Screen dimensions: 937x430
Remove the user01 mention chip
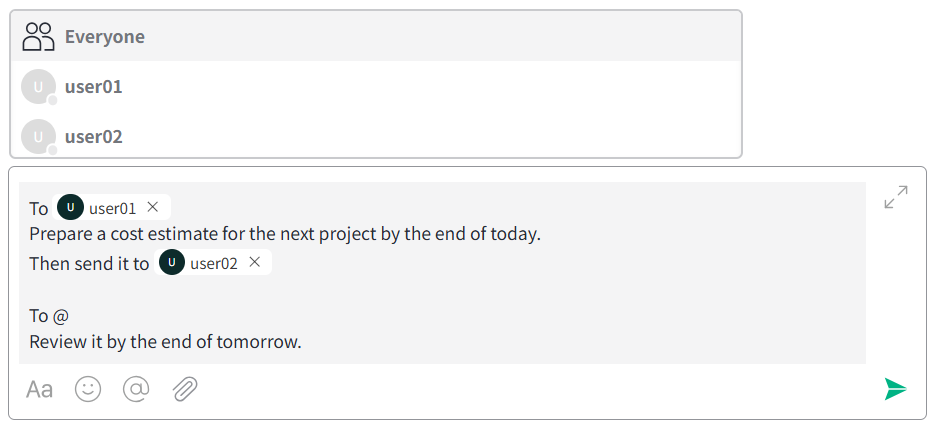[153, 207]
